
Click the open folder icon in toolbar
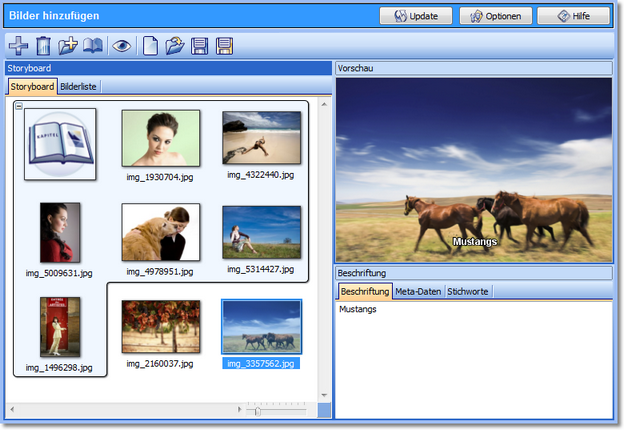pyautogui.click(x=175, y=45)
